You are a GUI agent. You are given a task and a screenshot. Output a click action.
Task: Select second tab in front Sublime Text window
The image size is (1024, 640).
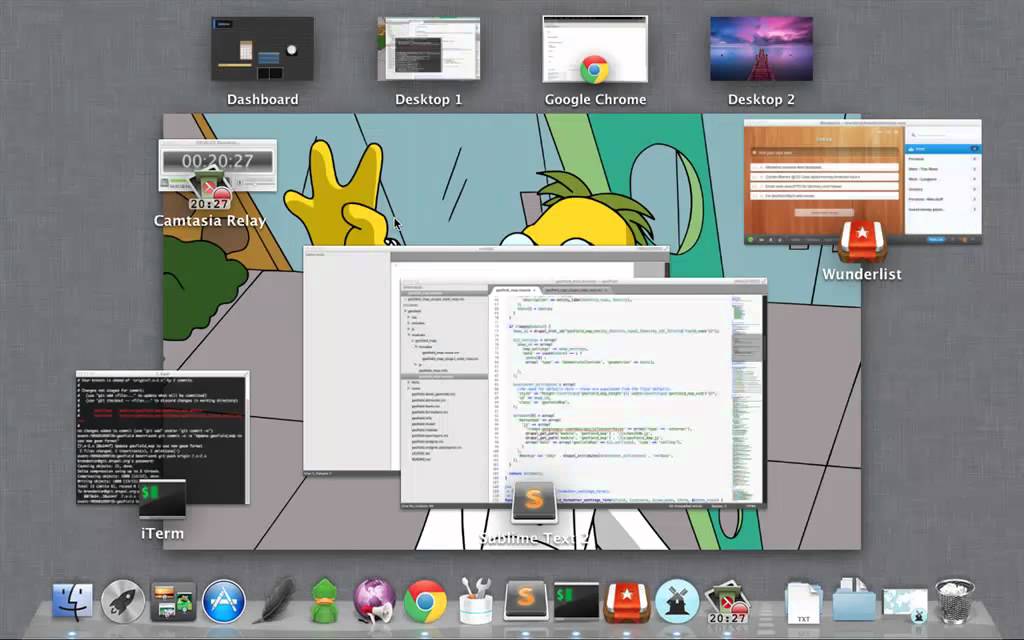click(x=575, y=289)
